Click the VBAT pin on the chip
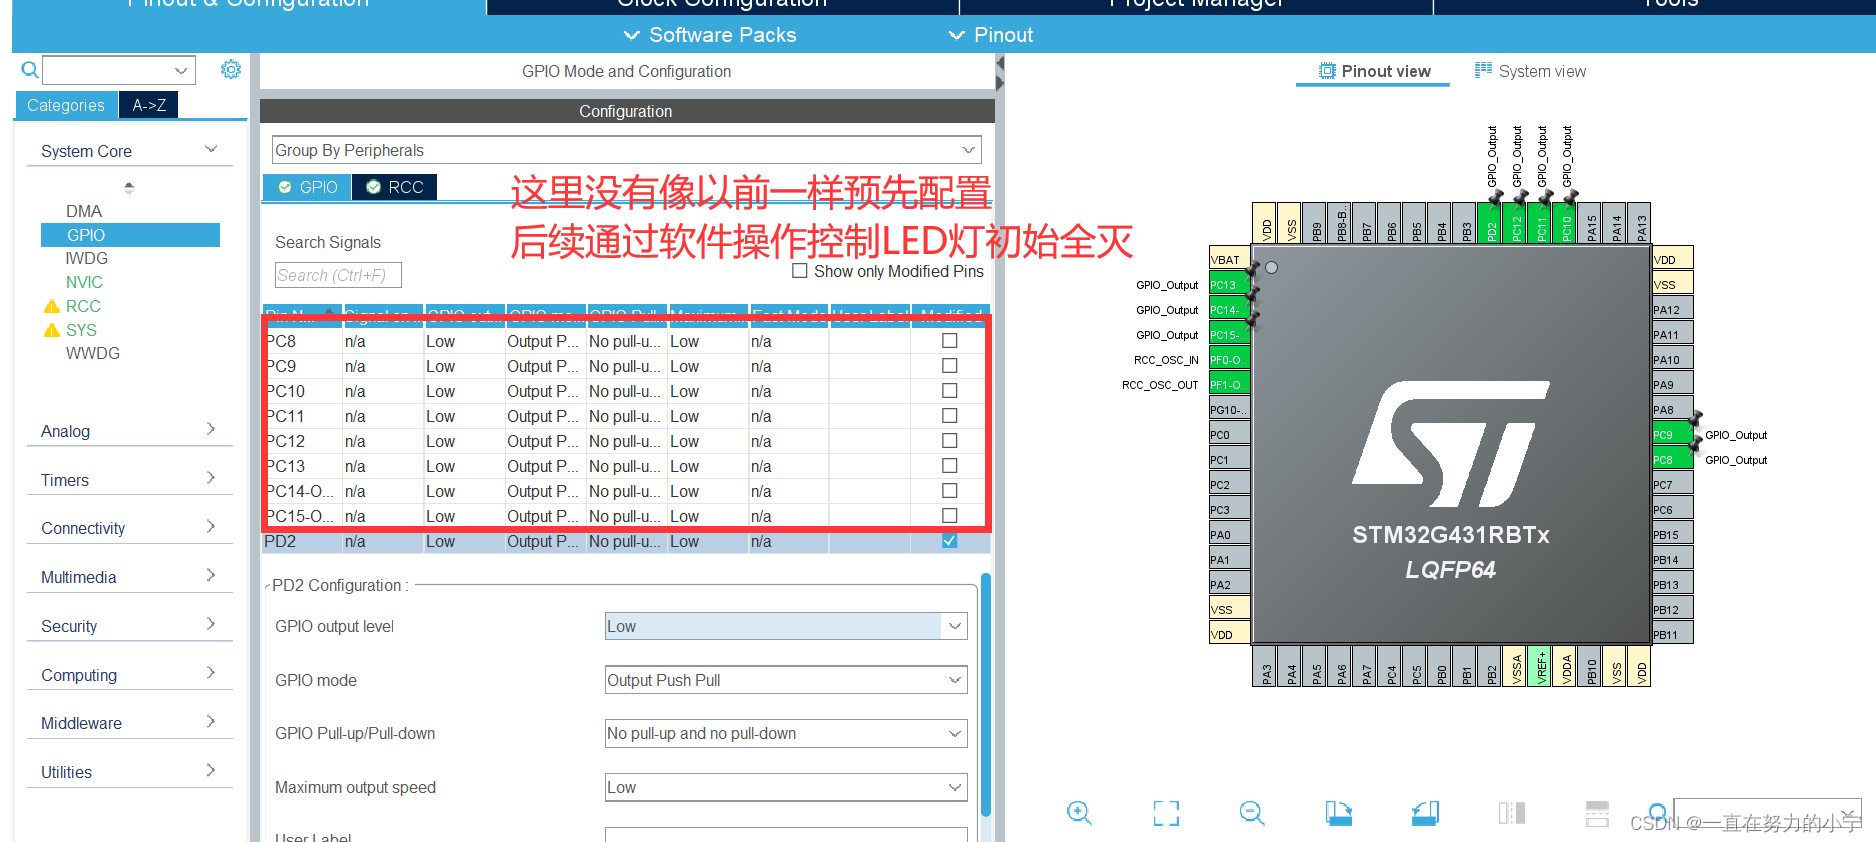The height and width of the screenshot is (842, 1876). (x=1229, y=260)
